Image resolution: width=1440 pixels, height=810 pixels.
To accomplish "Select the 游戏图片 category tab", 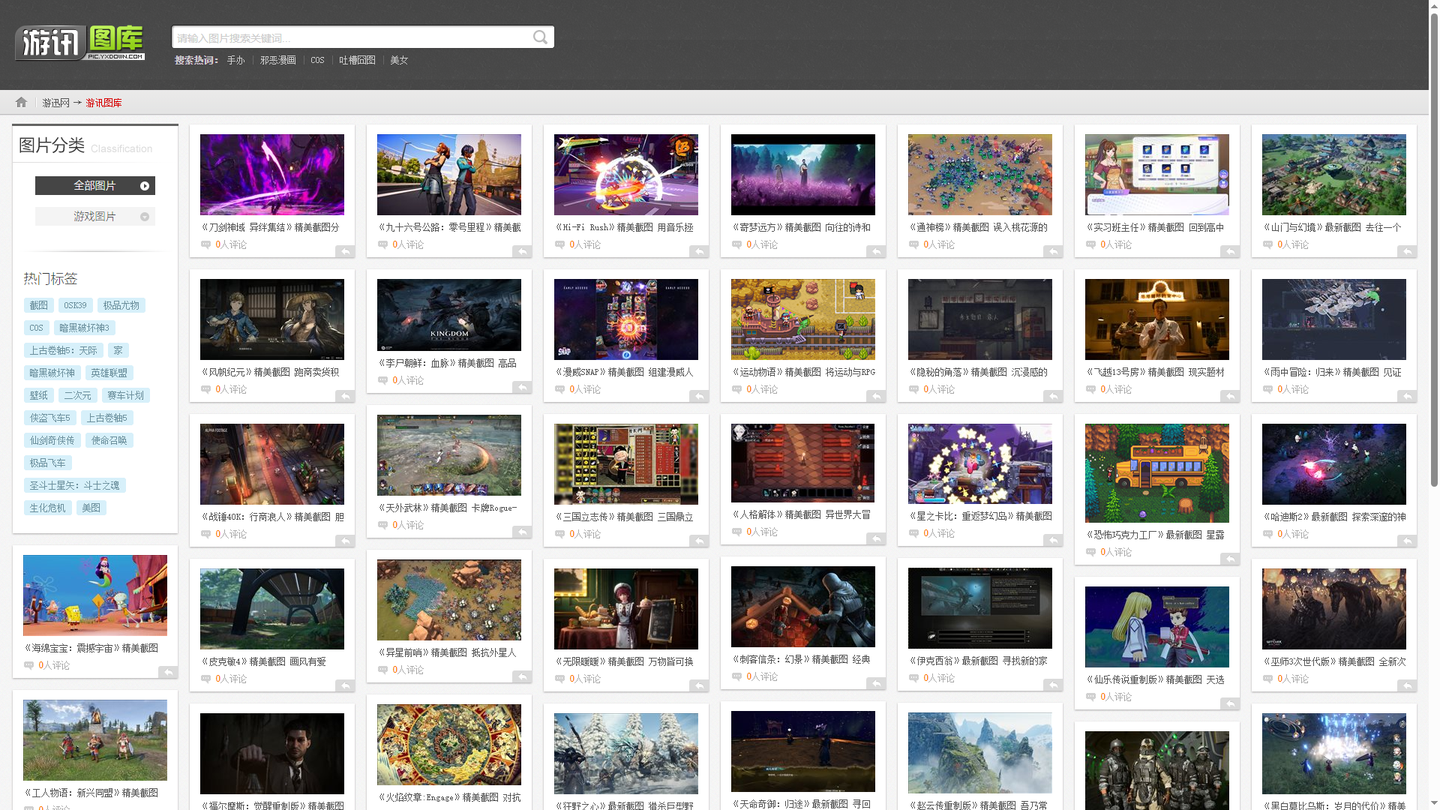I will 95,217.
